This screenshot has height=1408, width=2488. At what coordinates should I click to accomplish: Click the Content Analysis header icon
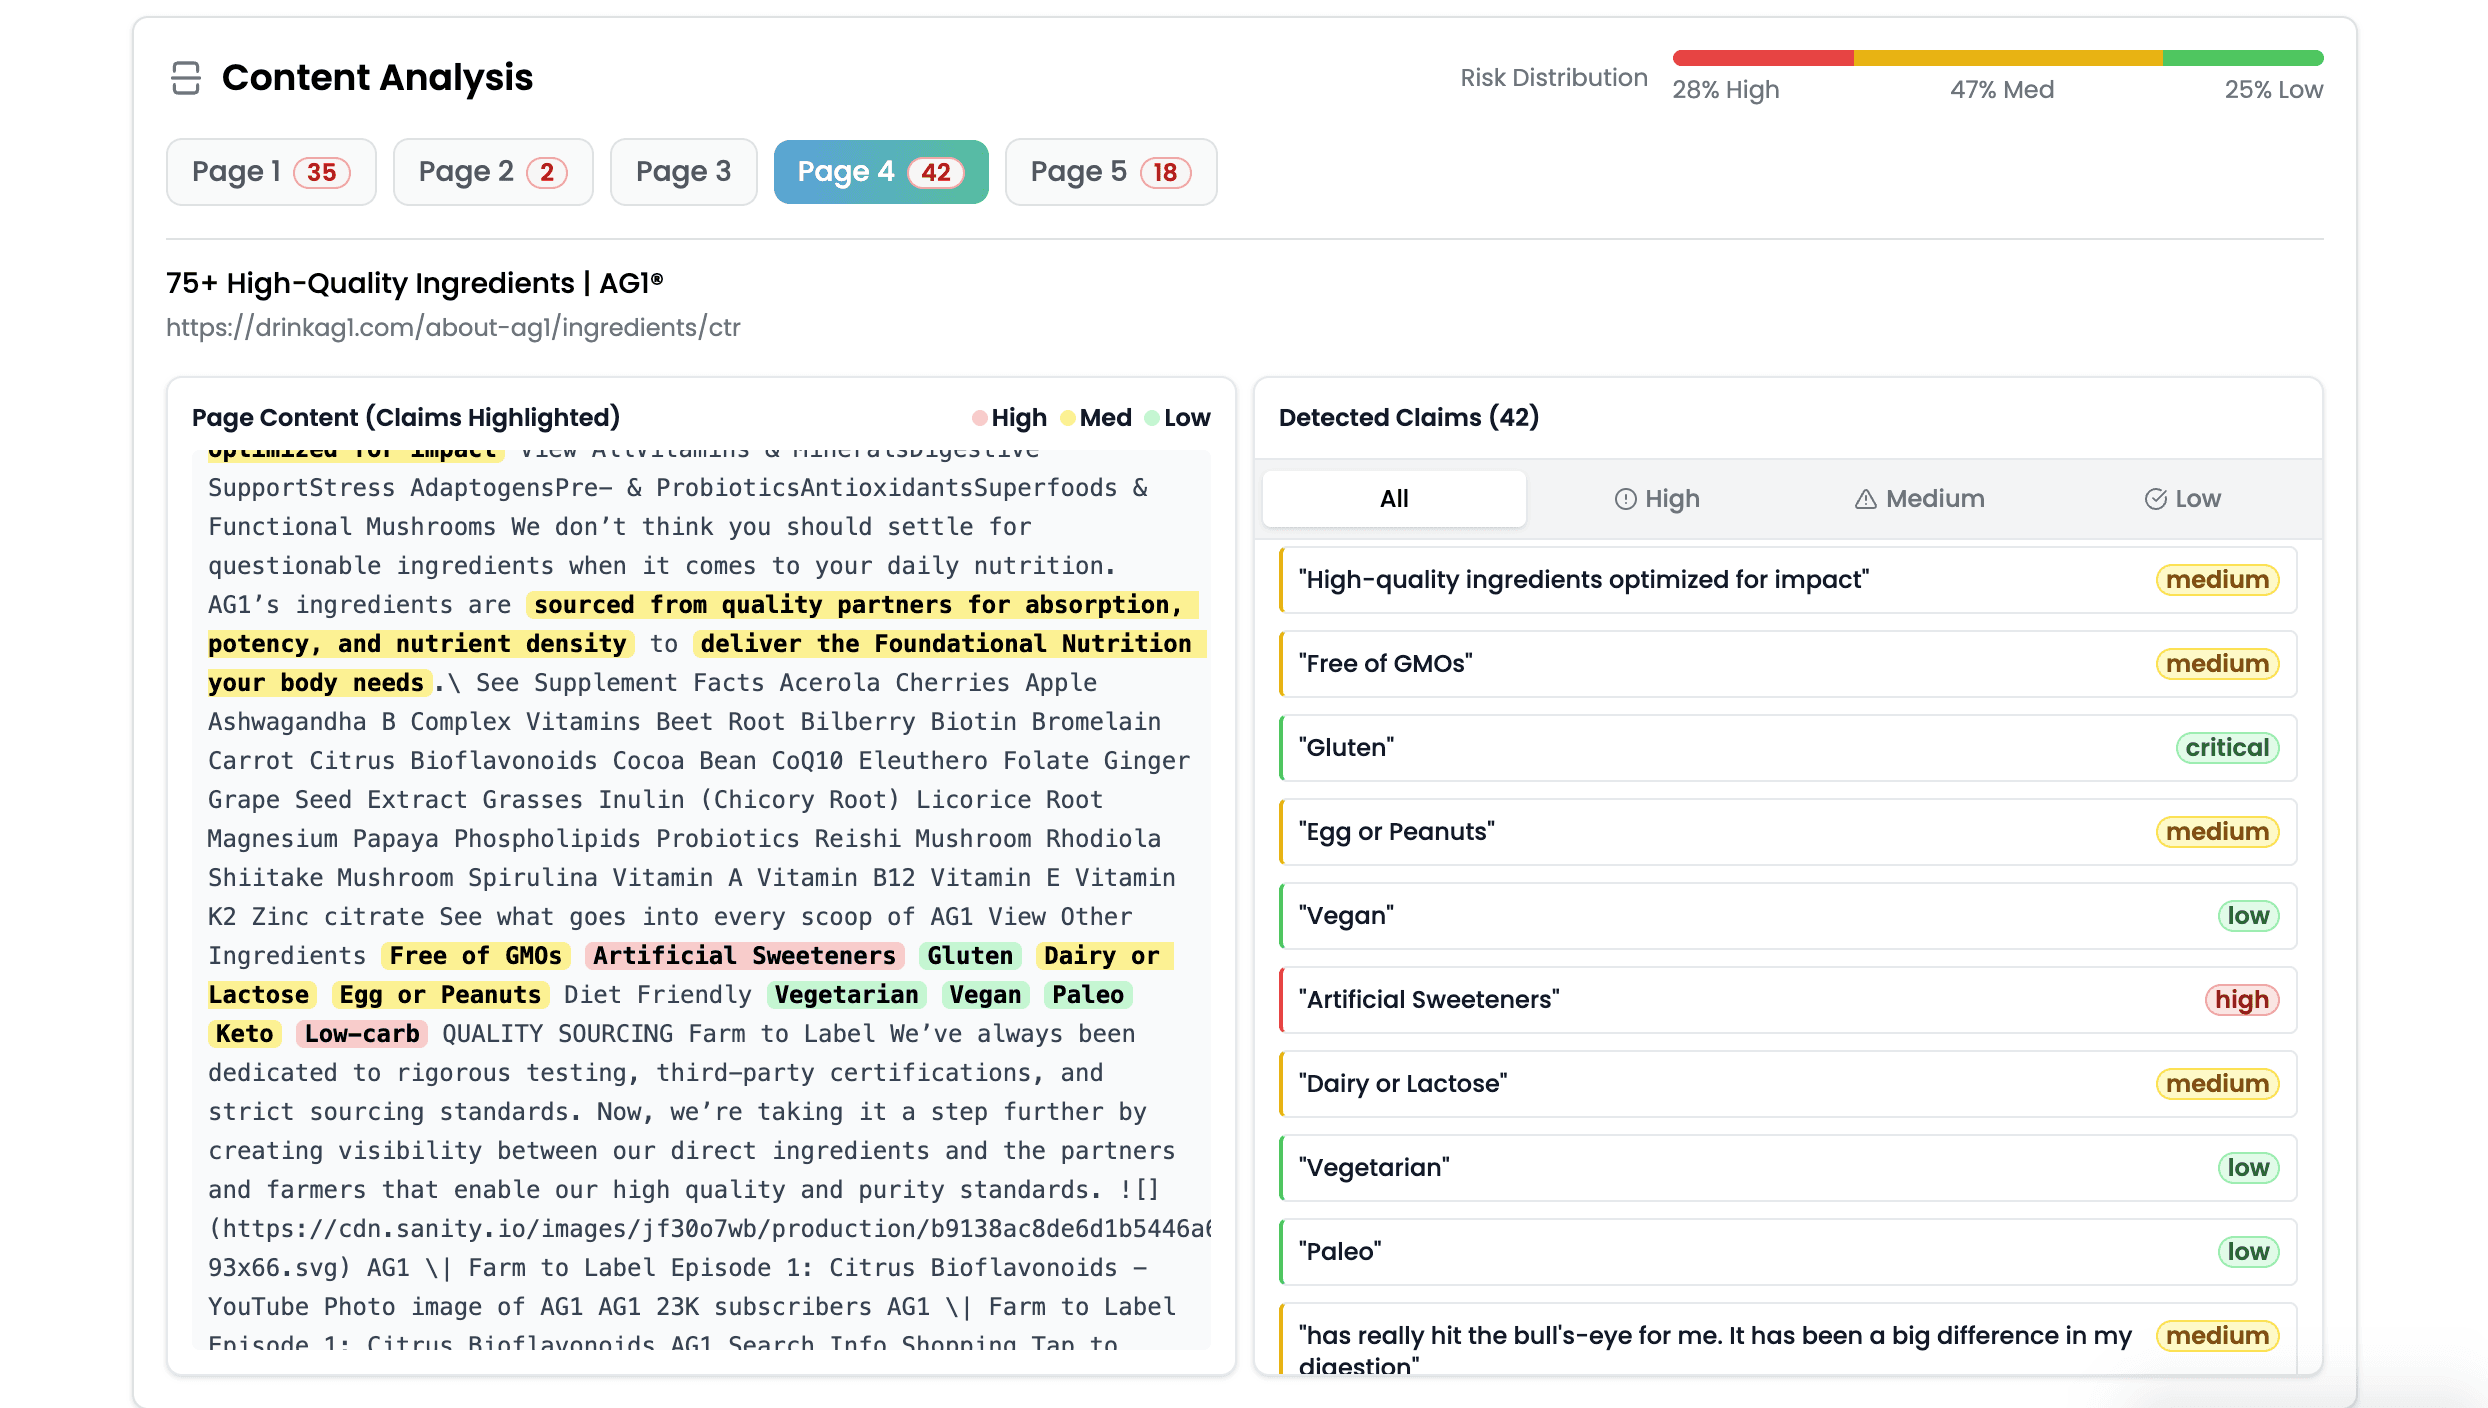[186, 78]
